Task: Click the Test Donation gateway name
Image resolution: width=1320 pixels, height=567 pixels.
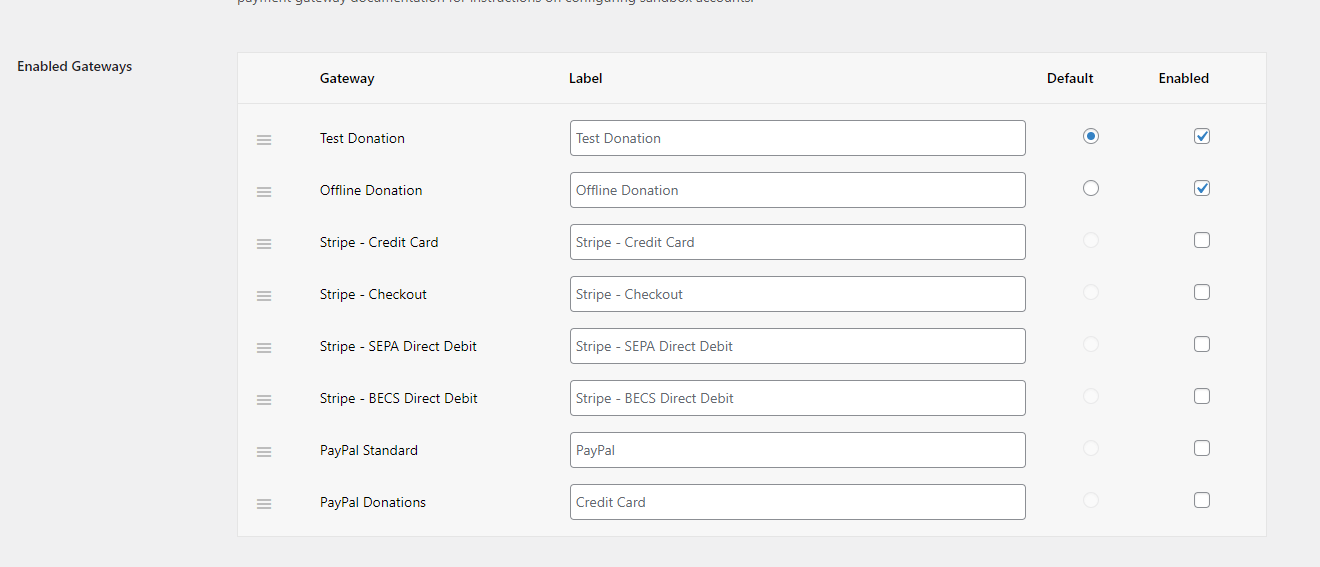Action: [x=362, y=138]
